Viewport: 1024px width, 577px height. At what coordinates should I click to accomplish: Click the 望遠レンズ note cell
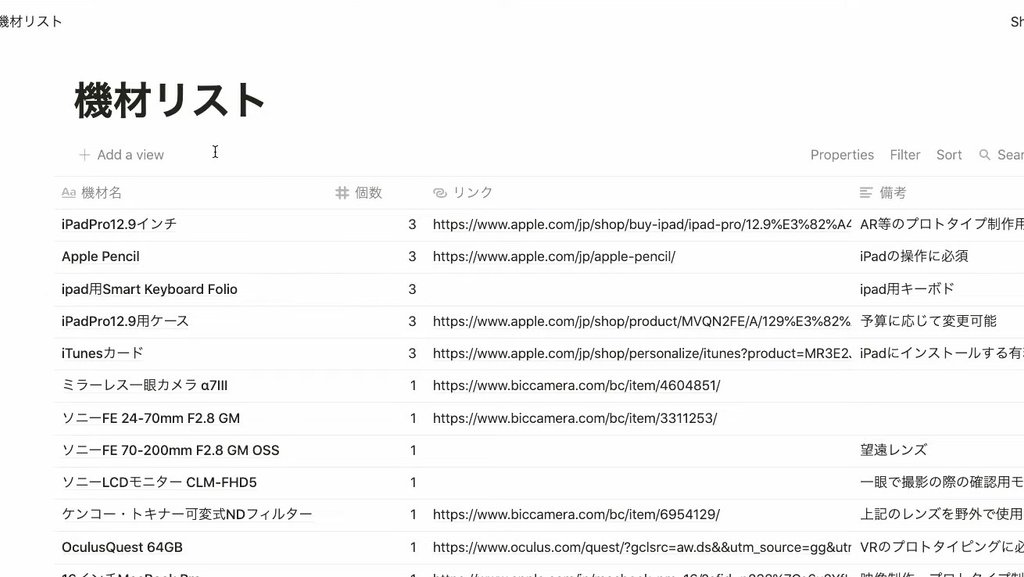pos(939,450)
